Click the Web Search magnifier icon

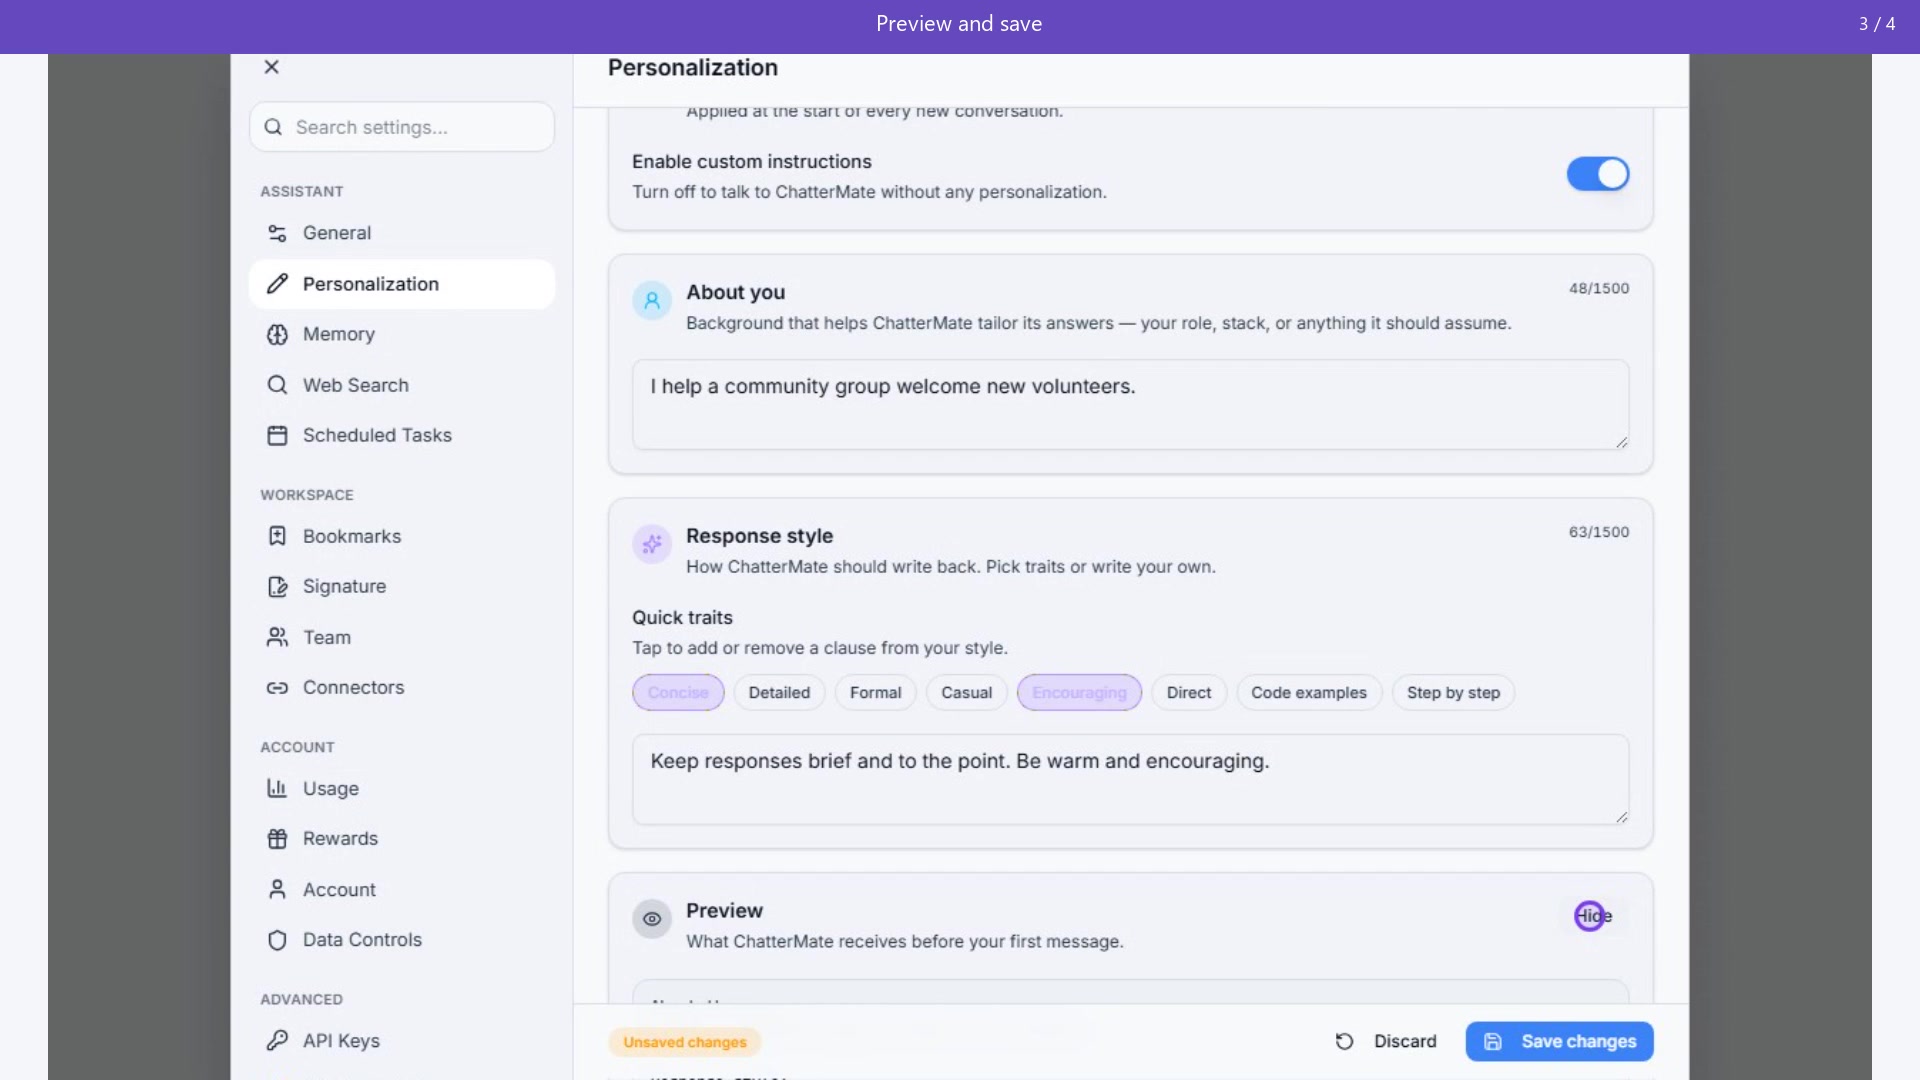pyautogui.click(x=277, y=385)
